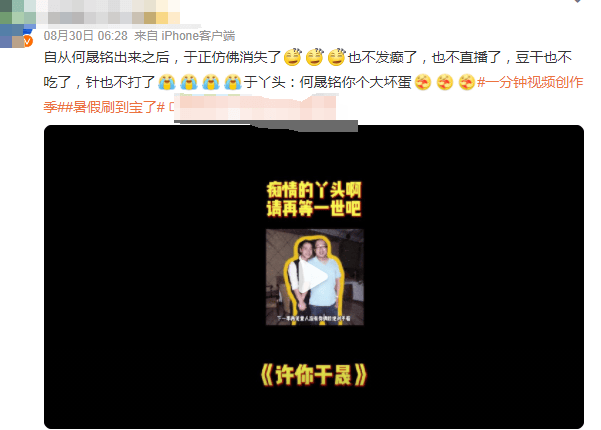Play the video using center play button
Image resolution: width=601 pixels, height=430 pixels.
point(314,277)
